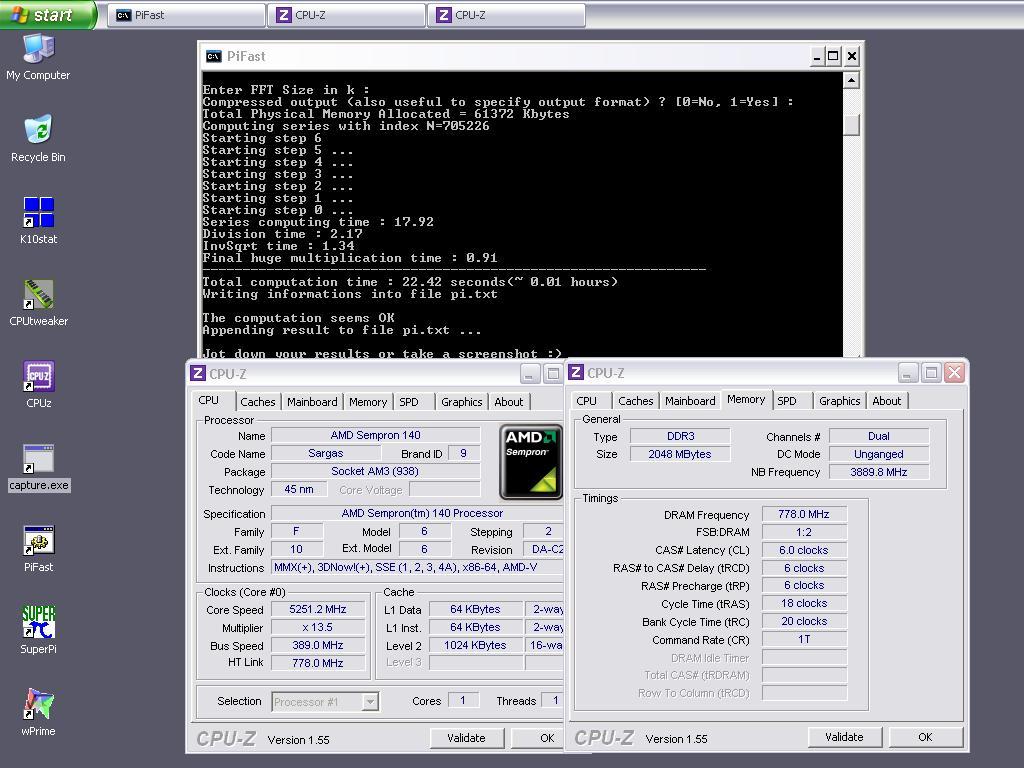The image size is (1024, 768).
Task: Maximize the PiFast console window
Action: [x=833, y=57]
